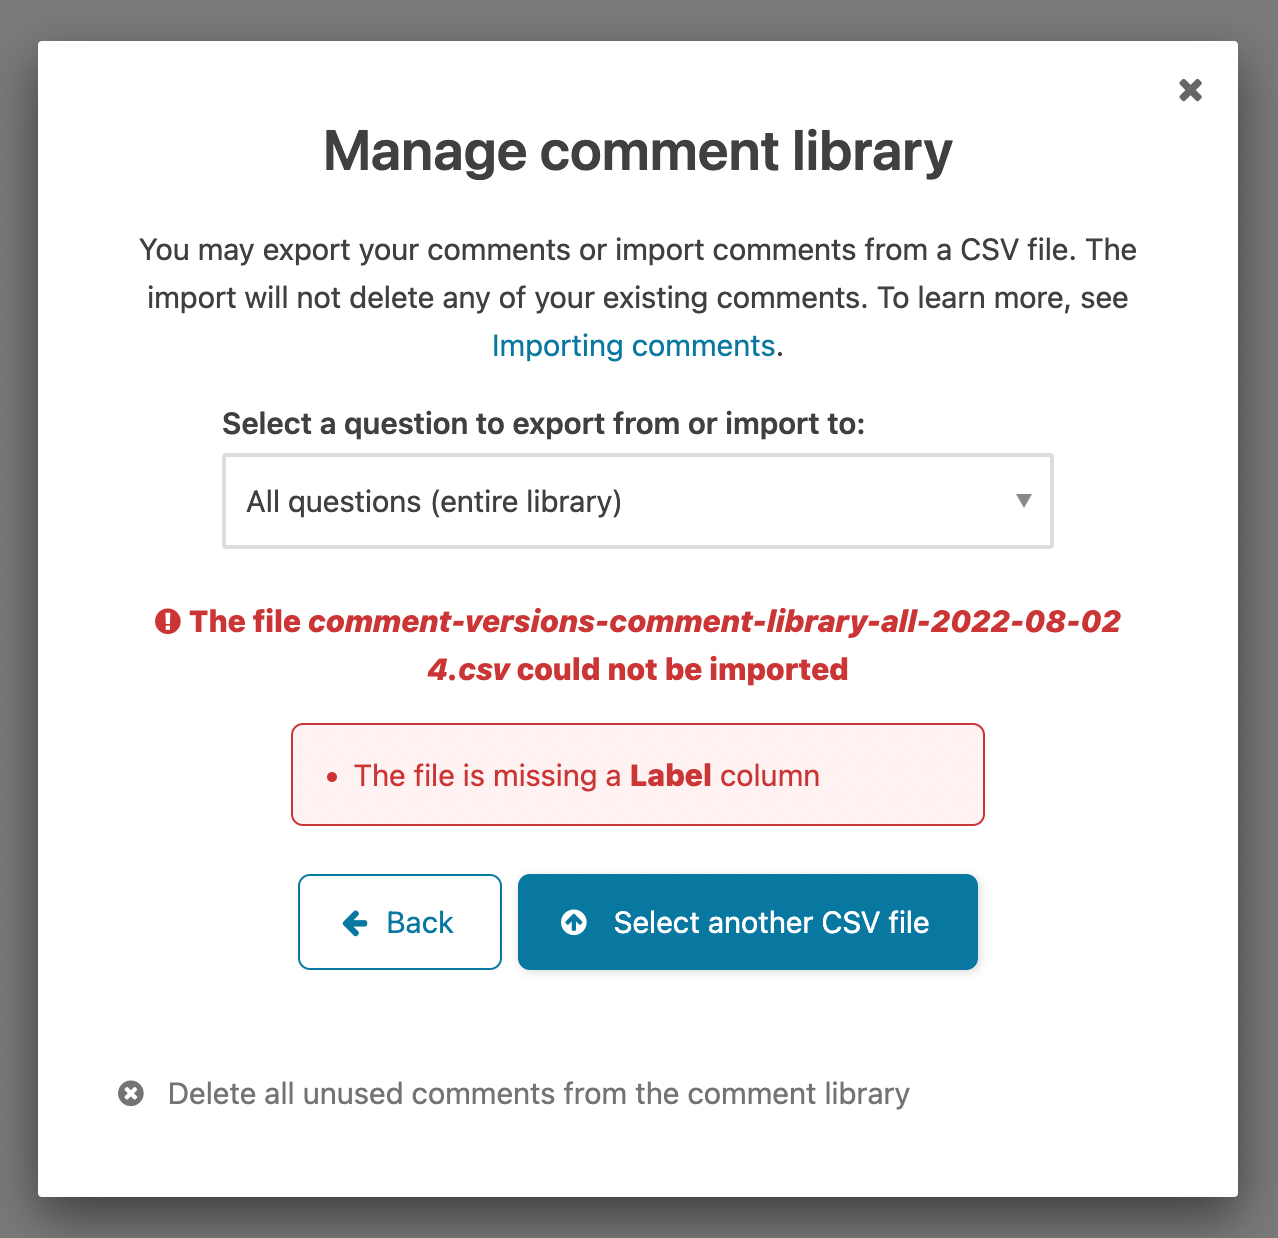Click the bullet marker in the error box
The width and height of the screenshot is (1278, 1238).
(x=332, y=776)
